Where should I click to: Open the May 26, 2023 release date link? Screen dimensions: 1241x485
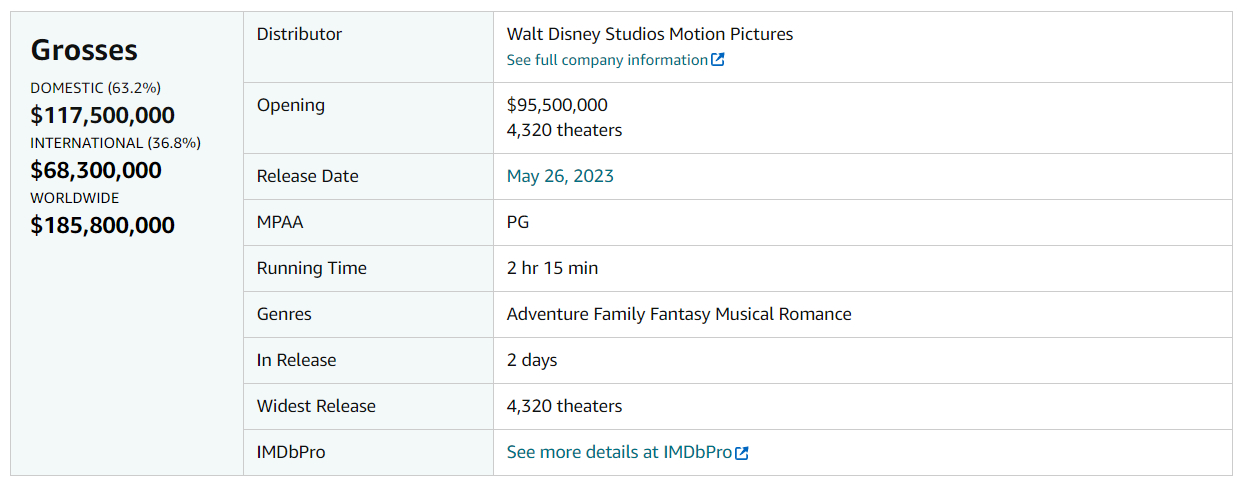560,176
